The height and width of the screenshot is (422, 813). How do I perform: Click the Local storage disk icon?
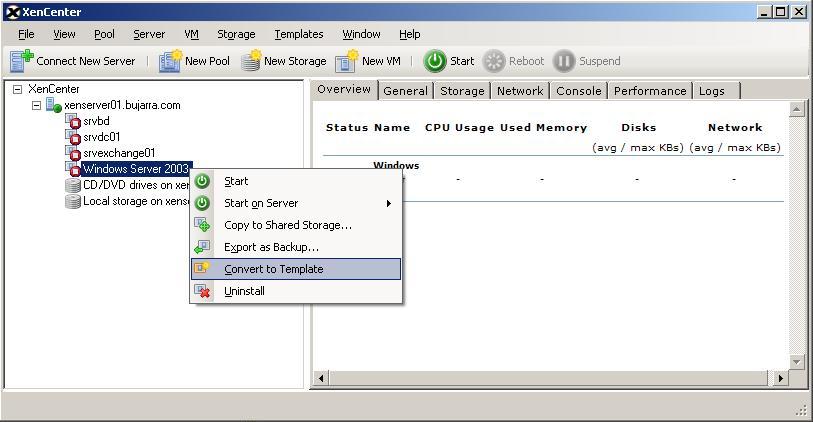point(73,202)
